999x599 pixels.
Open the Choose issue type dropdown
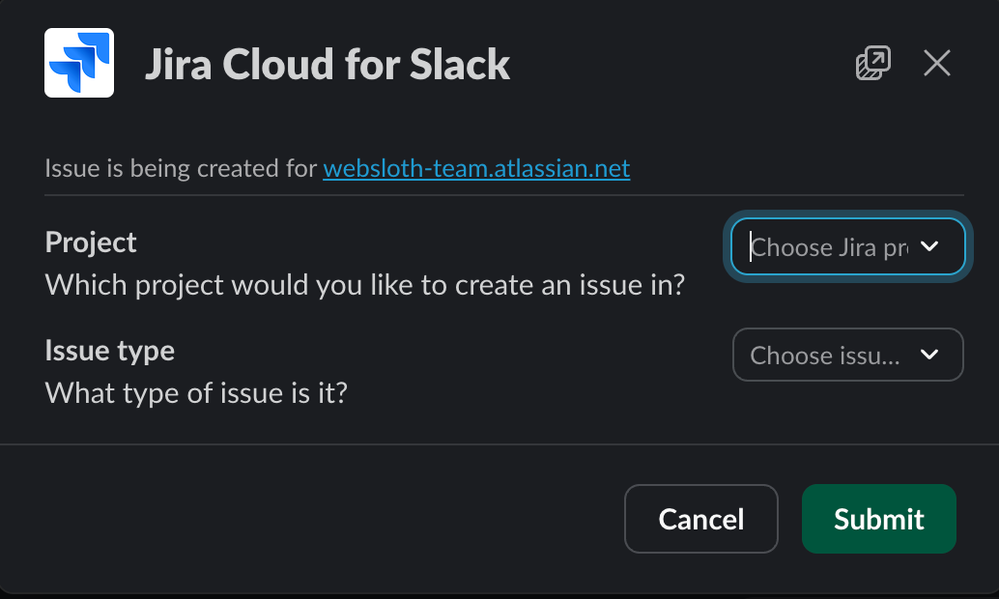tap(847, 354)
